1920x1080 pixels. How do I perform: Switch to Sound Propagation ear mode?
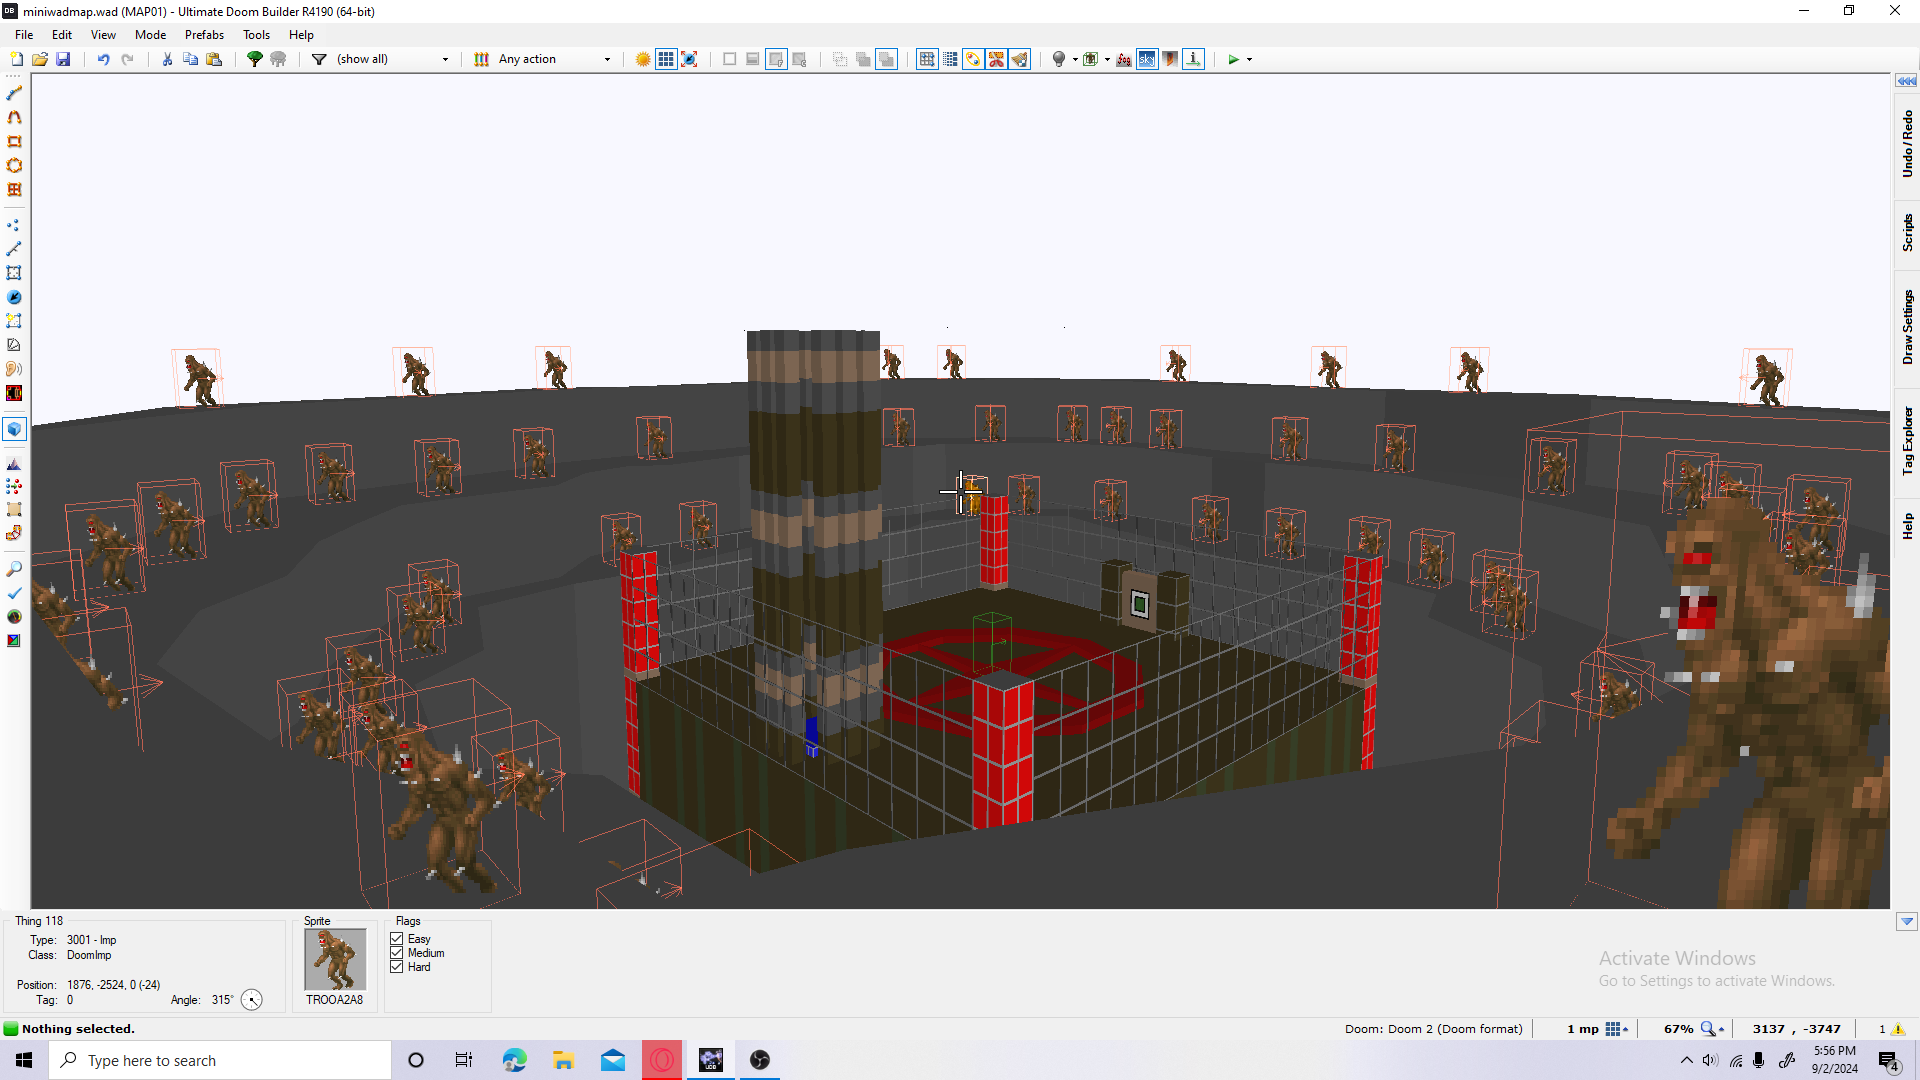tap(14, 369)
